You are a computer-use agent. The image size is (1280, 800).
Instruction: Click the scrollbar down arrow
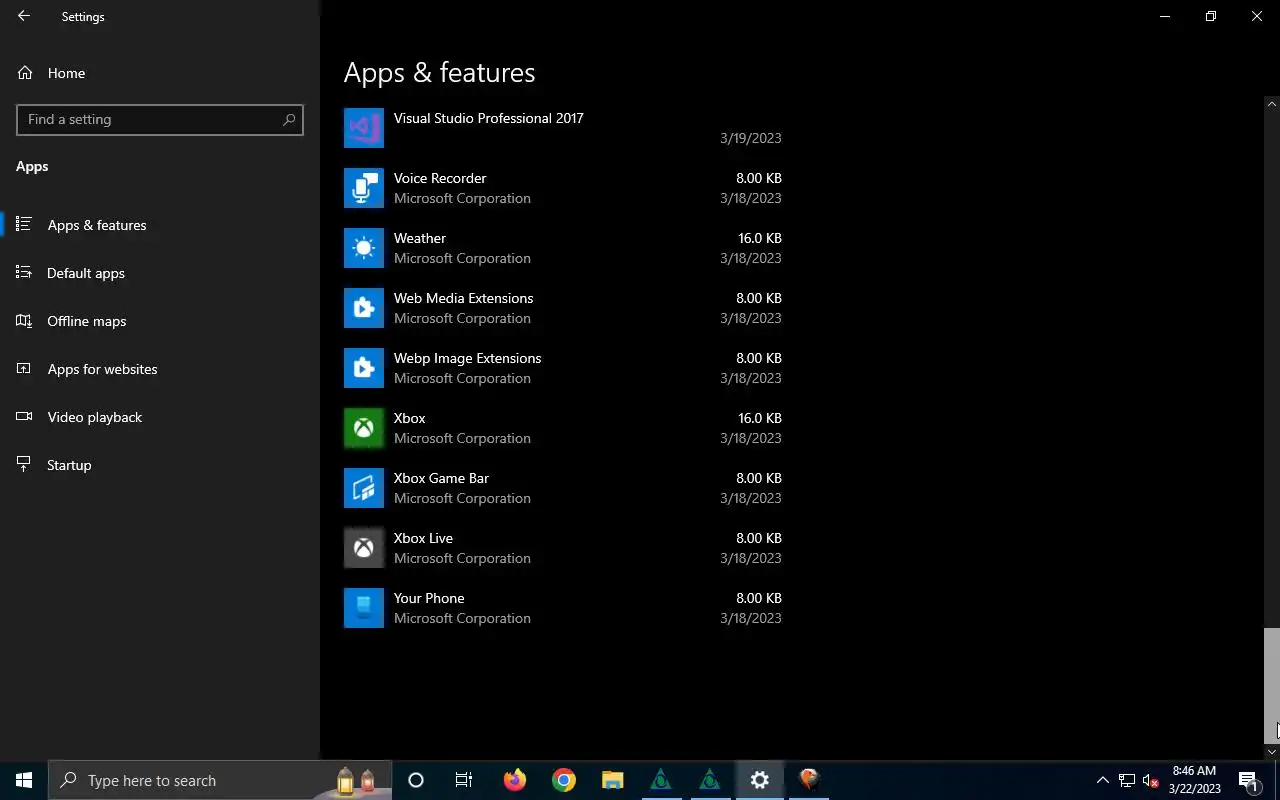(1272, 752)
